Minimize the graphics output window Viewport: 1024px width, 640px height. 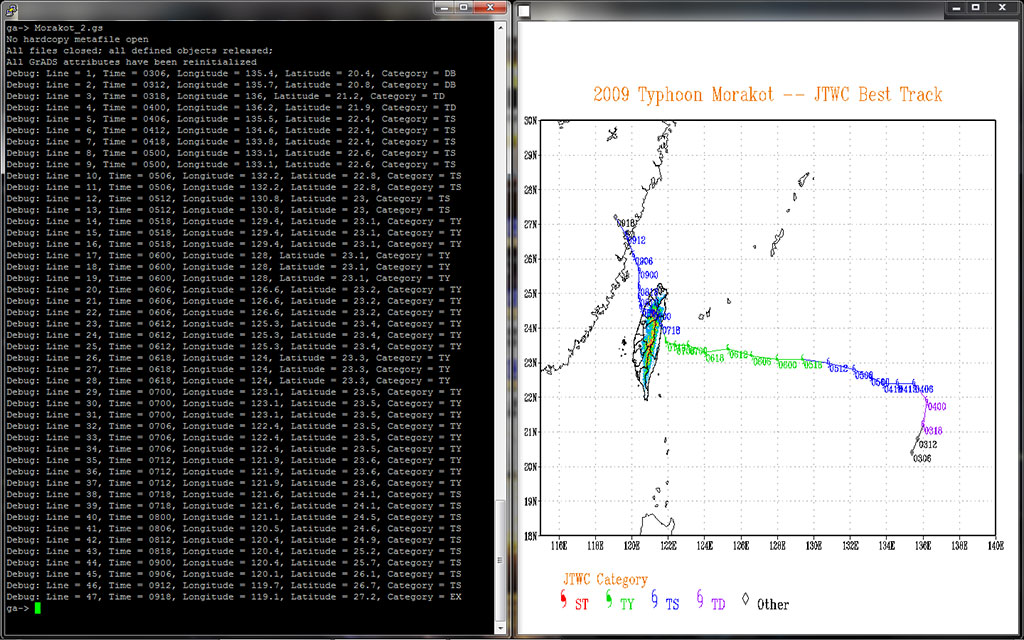click(x=955, y=8)
